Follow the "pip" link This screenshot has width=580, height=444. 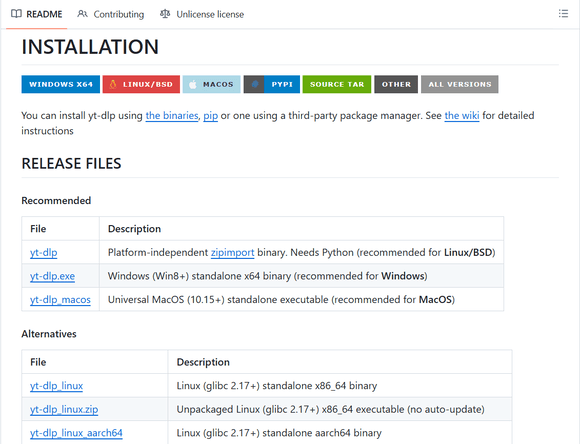210,116
